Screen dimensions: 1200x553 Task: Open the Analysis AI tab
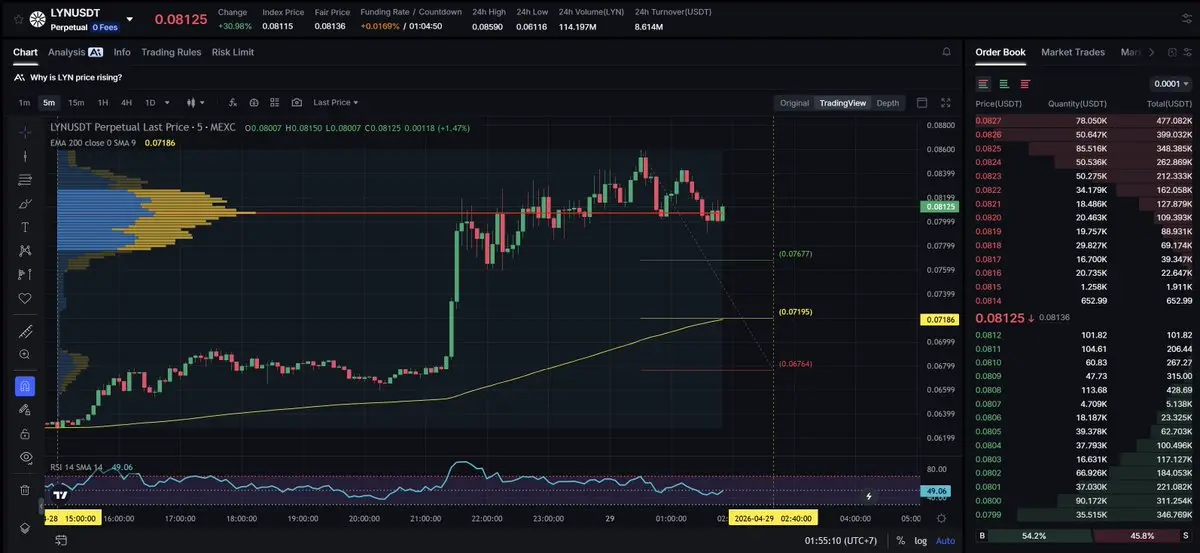coord(75,52)
